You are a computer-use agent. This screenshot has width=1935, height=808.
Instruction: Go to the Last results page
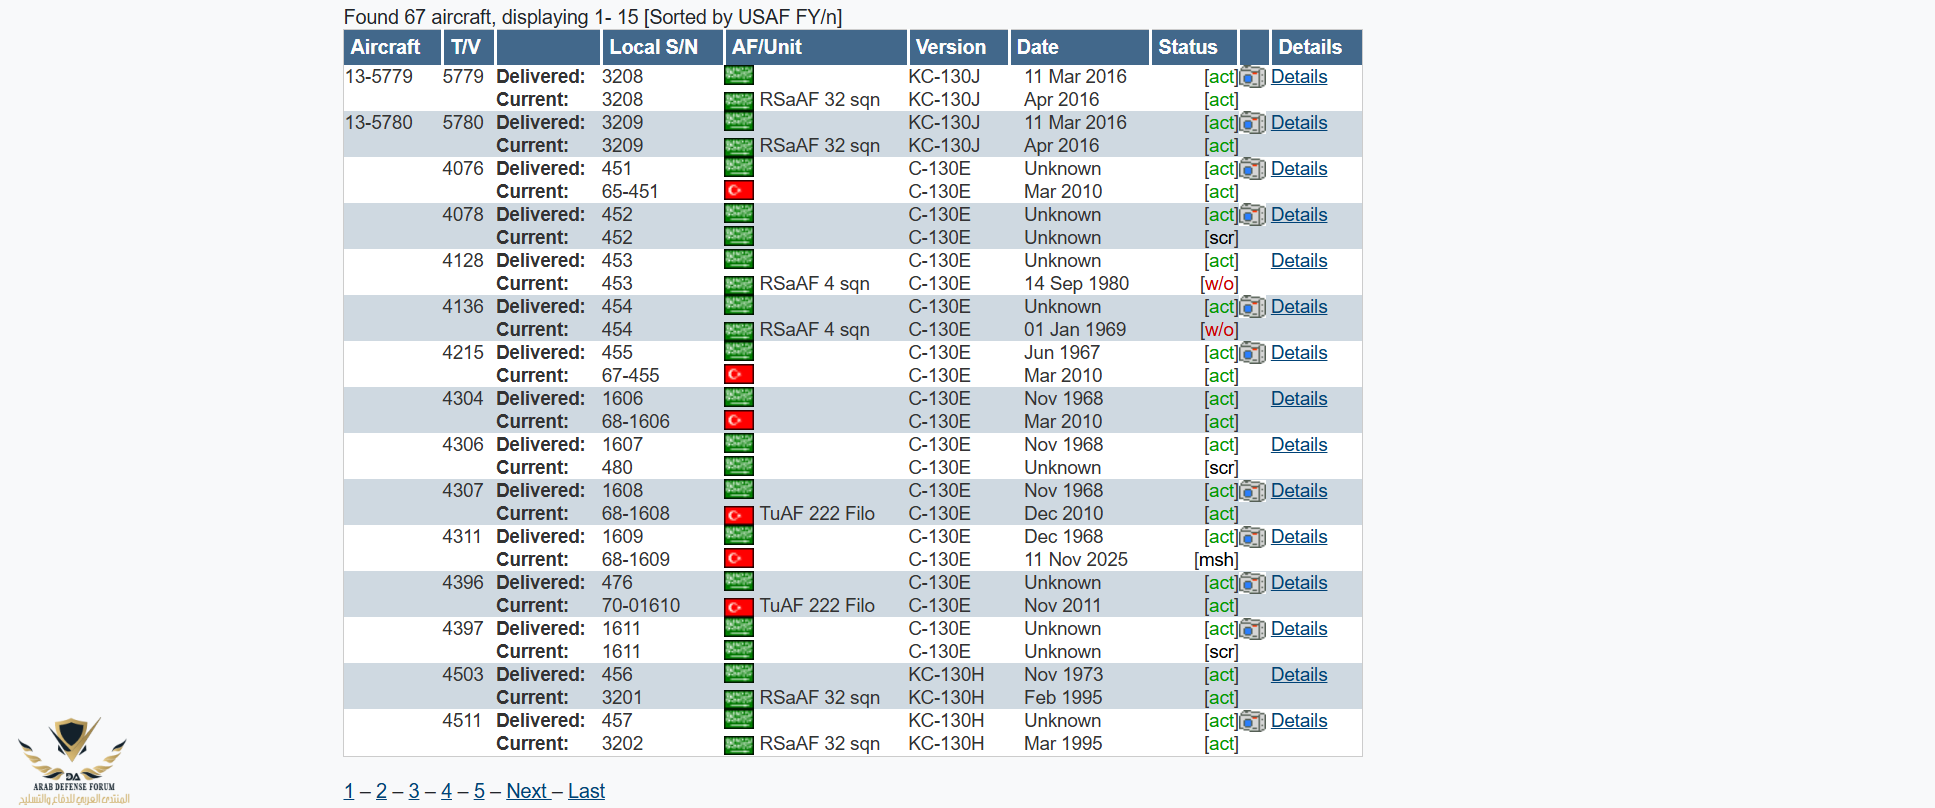586,791
